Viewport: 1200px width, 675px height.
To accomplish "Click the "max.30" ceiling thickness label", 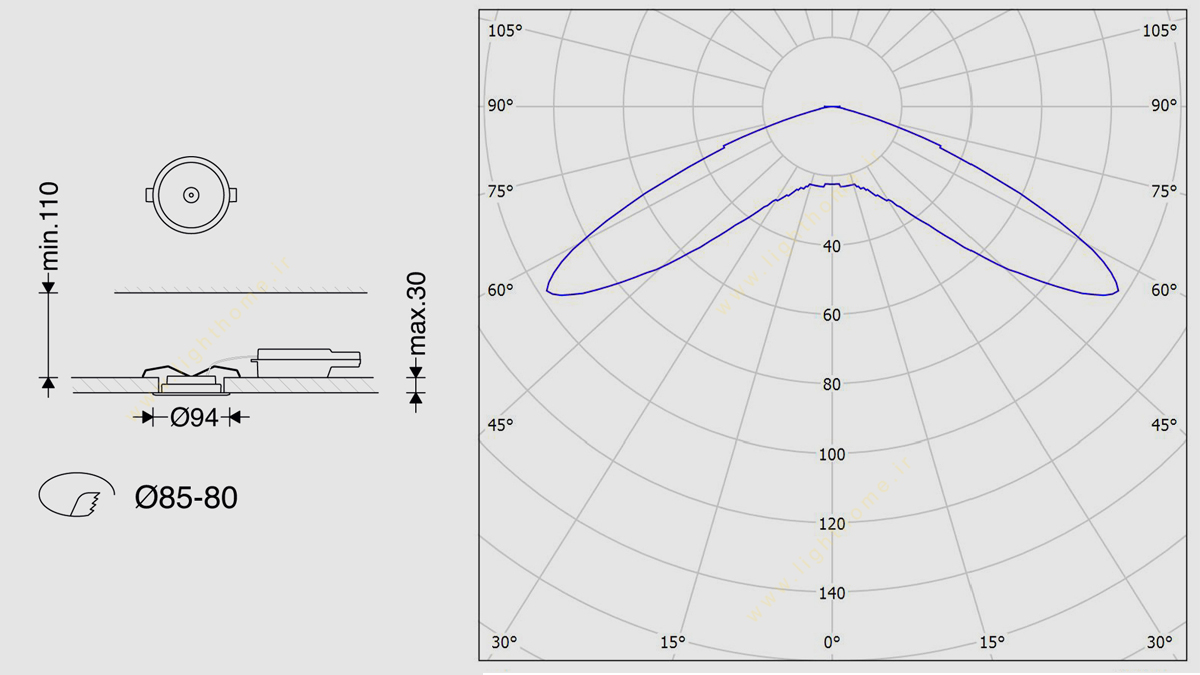I will (x=417, y=313).
